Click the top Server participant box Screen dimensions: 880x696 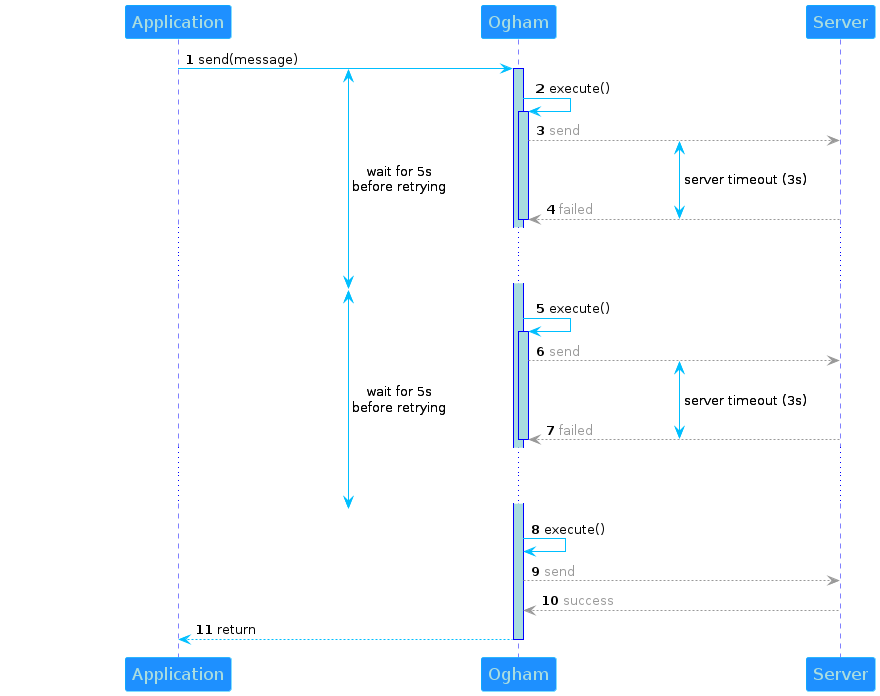point(840,22)
